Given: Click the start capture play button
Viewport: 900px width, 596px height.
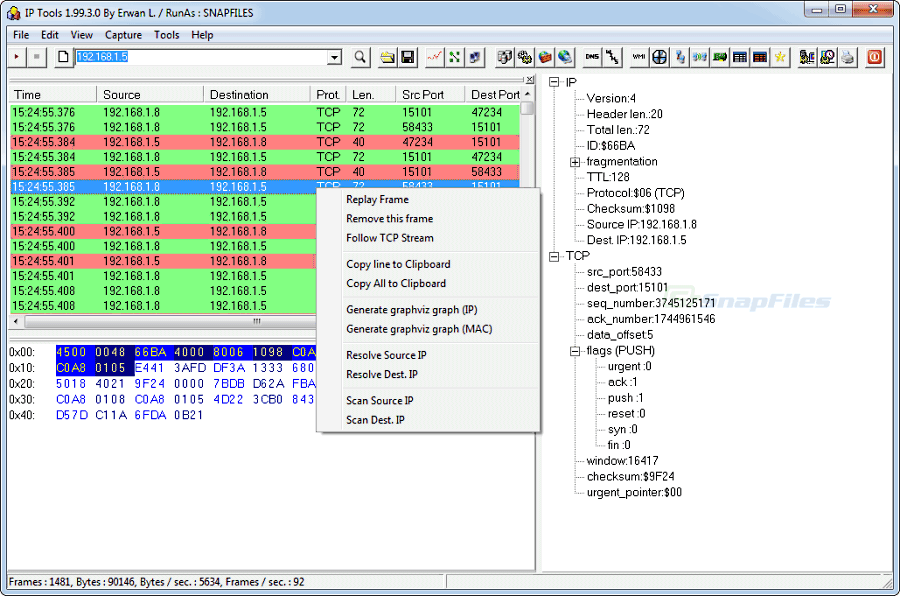Looking at the screenshot, I should click(17, 57).
